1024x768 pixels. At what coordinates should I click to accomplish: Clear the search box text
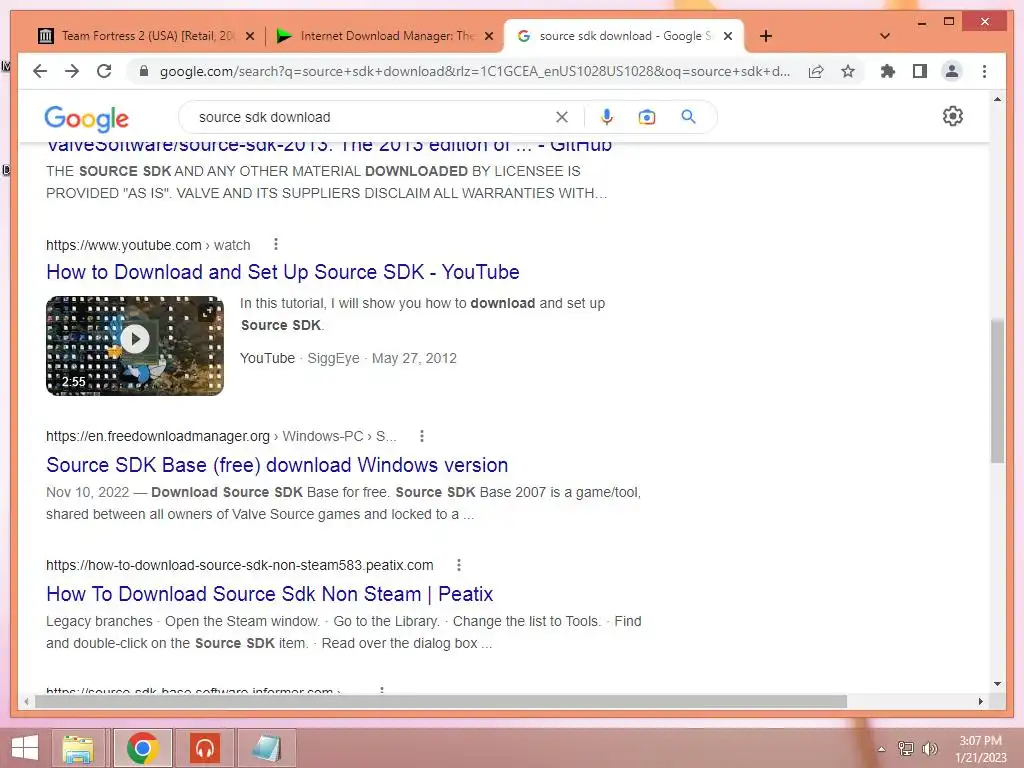[562, 117]
